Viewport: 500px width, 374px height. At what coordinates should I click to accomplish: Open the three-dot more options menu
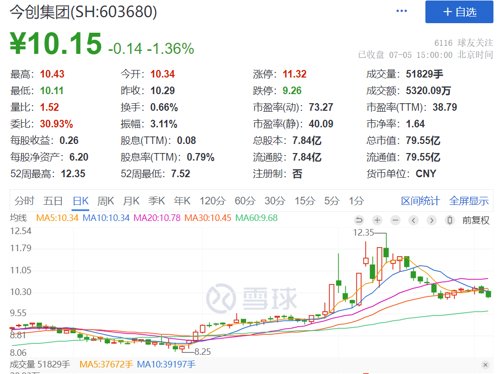coord(402,11)
